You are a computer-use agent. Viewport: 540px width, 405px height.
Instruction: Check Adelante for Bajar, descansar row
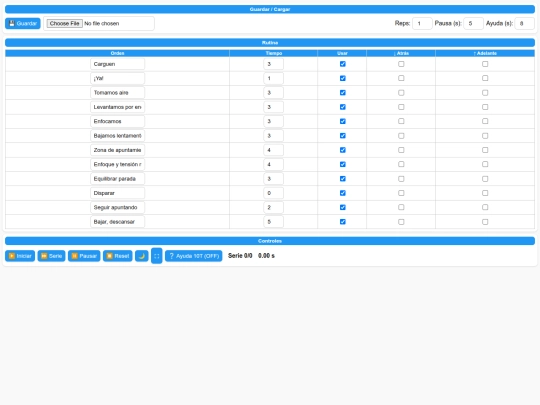485,222
